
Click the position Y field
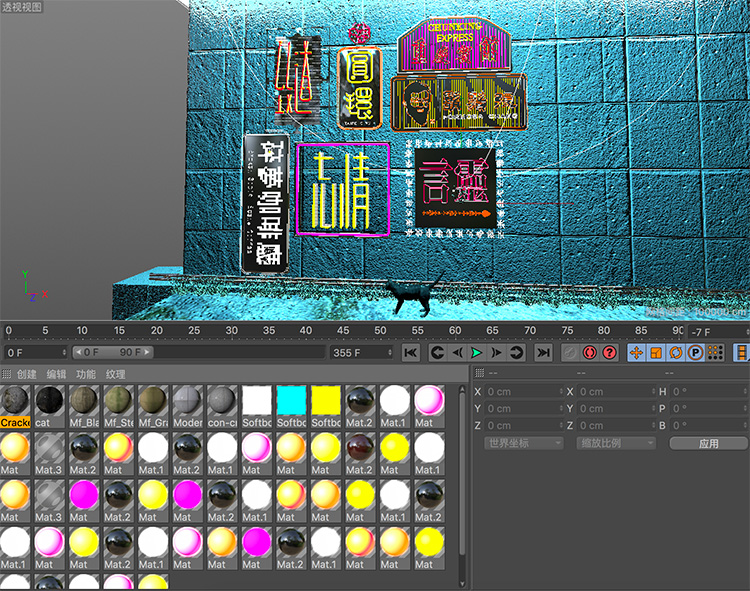525,409
